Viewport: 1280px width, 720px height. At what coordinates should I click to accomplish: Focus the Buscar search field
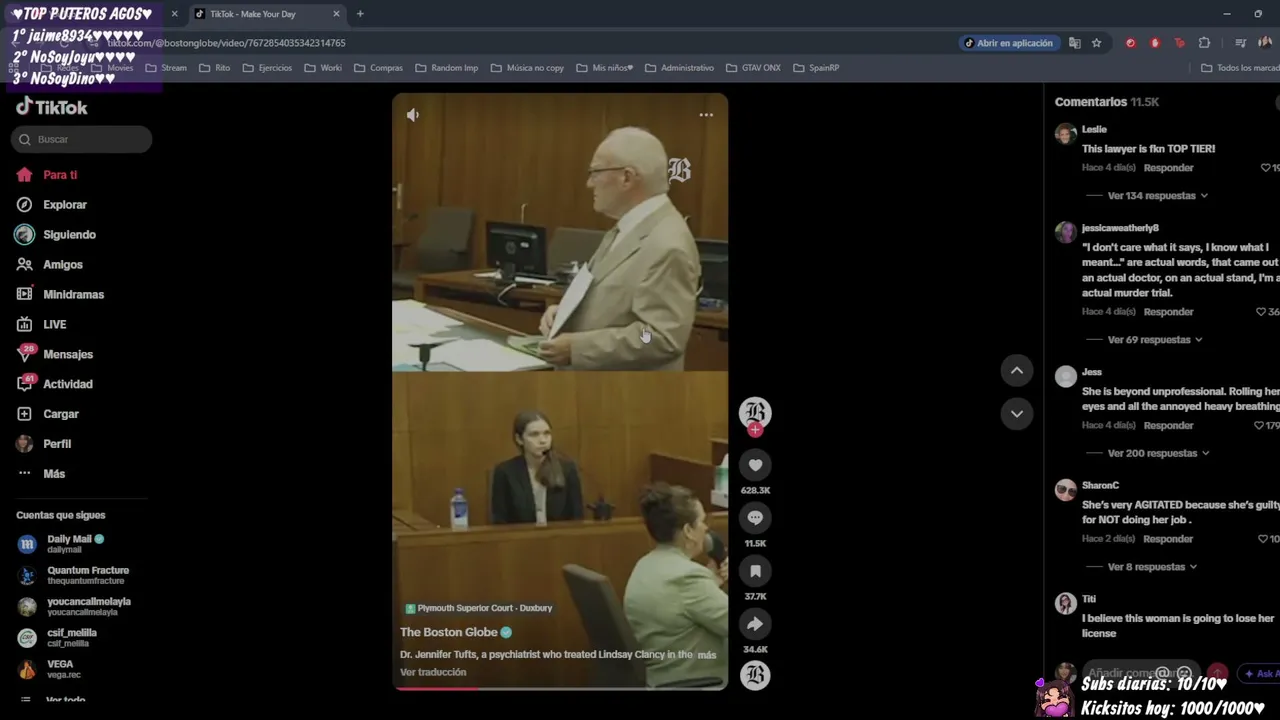coord(82,140)
